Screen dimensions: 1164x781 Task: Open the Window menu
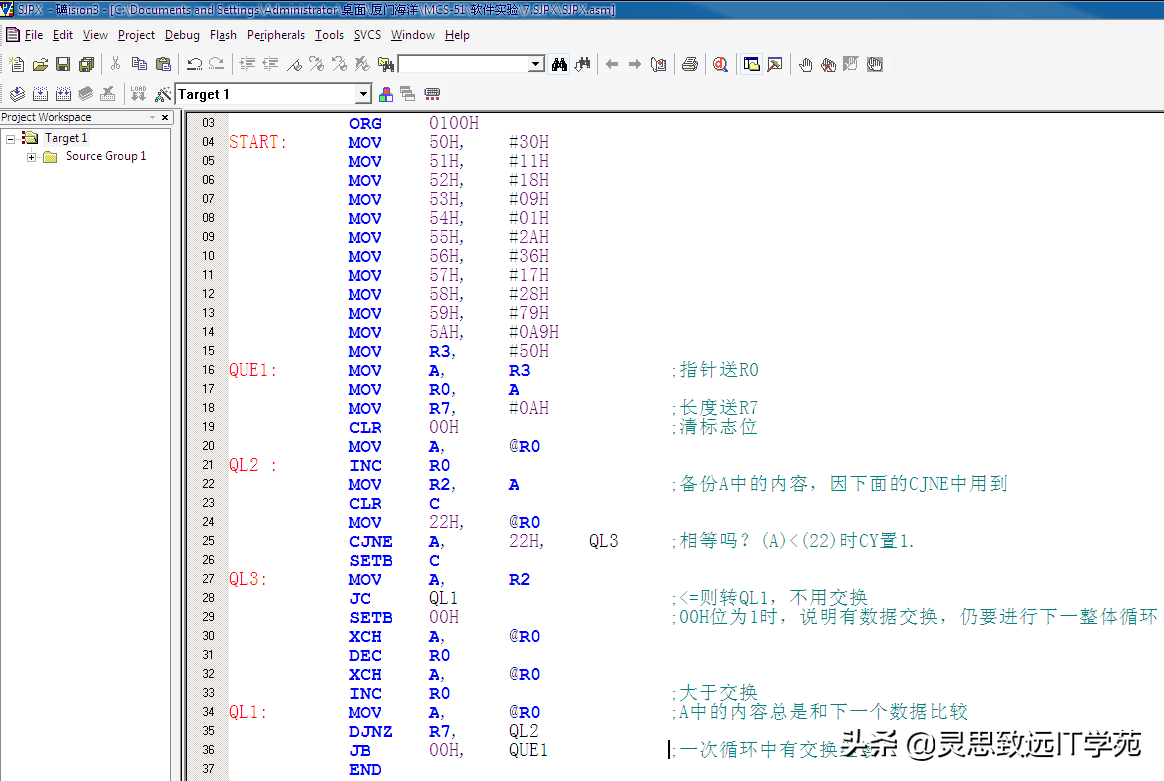tap(413, 35)
